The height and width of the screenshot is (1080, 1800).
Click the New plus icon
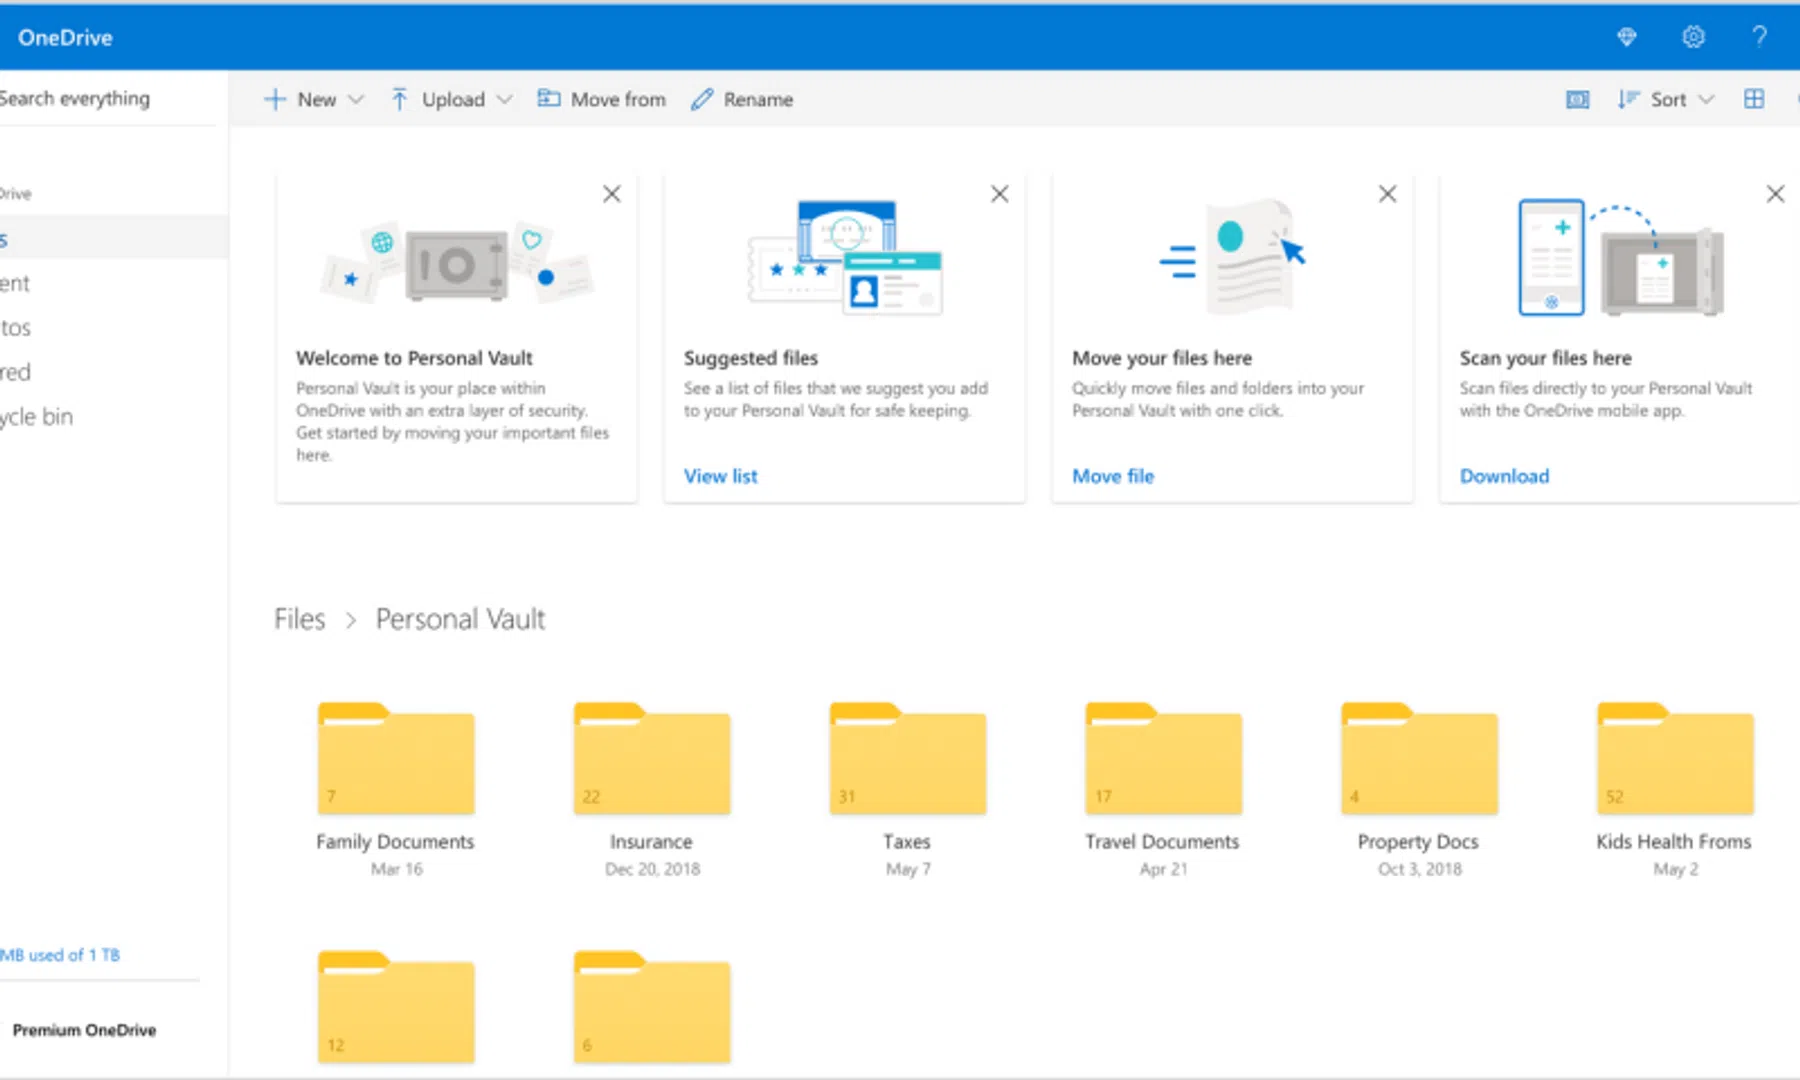tap(274, 99)
